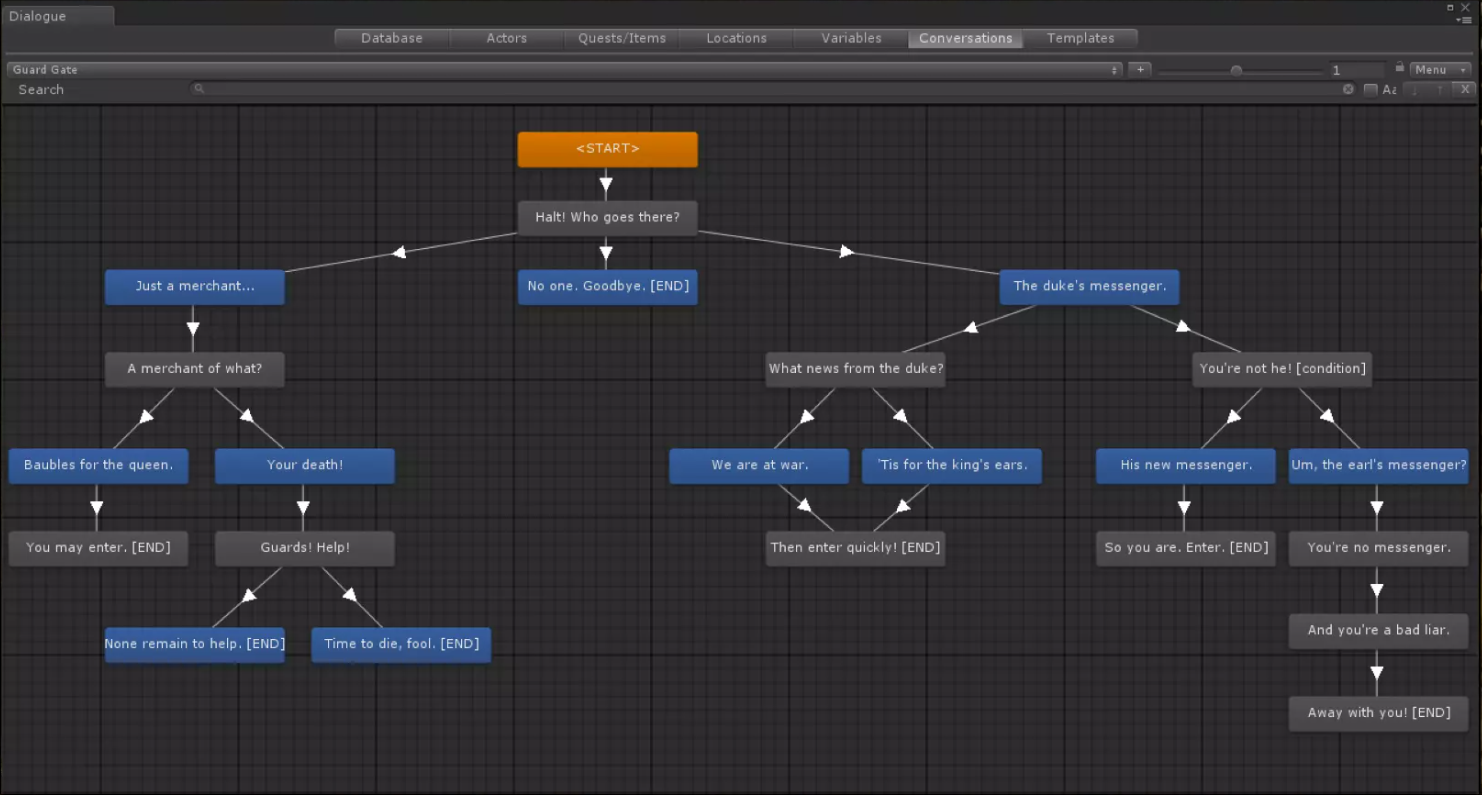Switch to the Actors tab
1482x795 pixels.
click(506, 38)
